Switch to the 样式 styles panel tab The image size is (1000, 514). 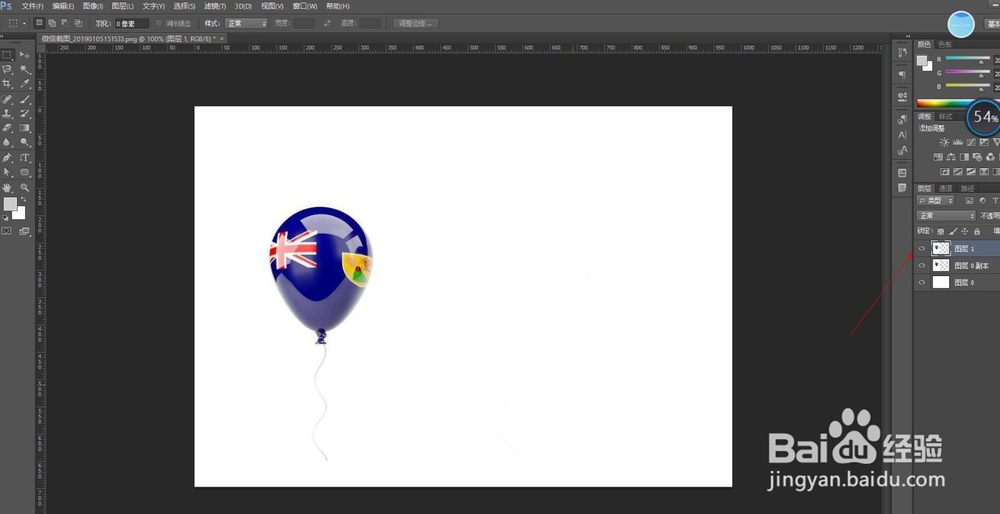point(945,117)
